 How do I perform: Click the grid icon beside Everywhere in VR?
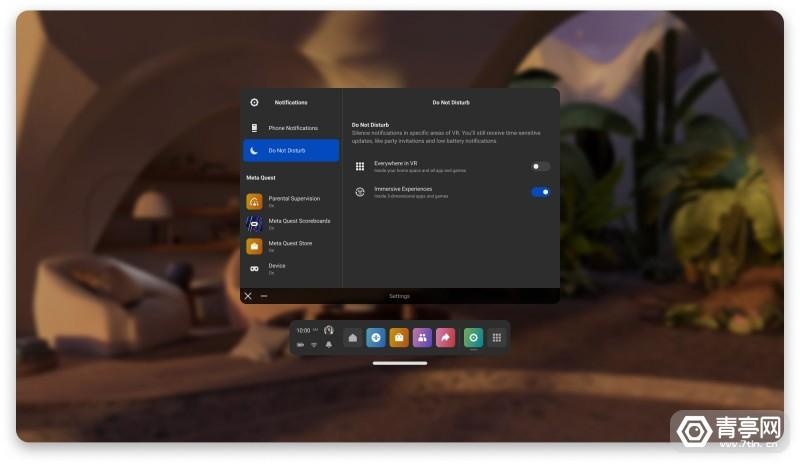pyautogui.click(x=360, y=166)
